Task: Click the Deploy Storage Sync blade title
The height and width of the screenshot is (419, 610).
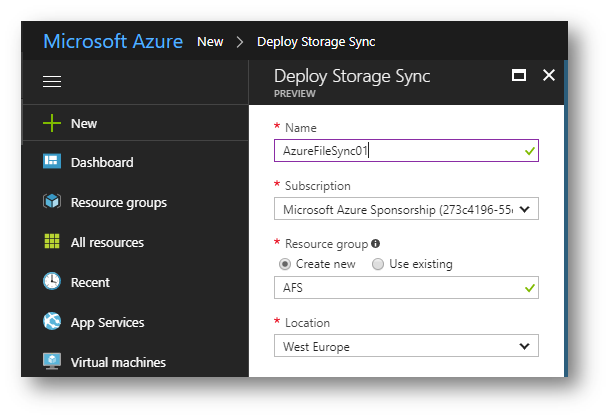Action: [x=352, y=76]
